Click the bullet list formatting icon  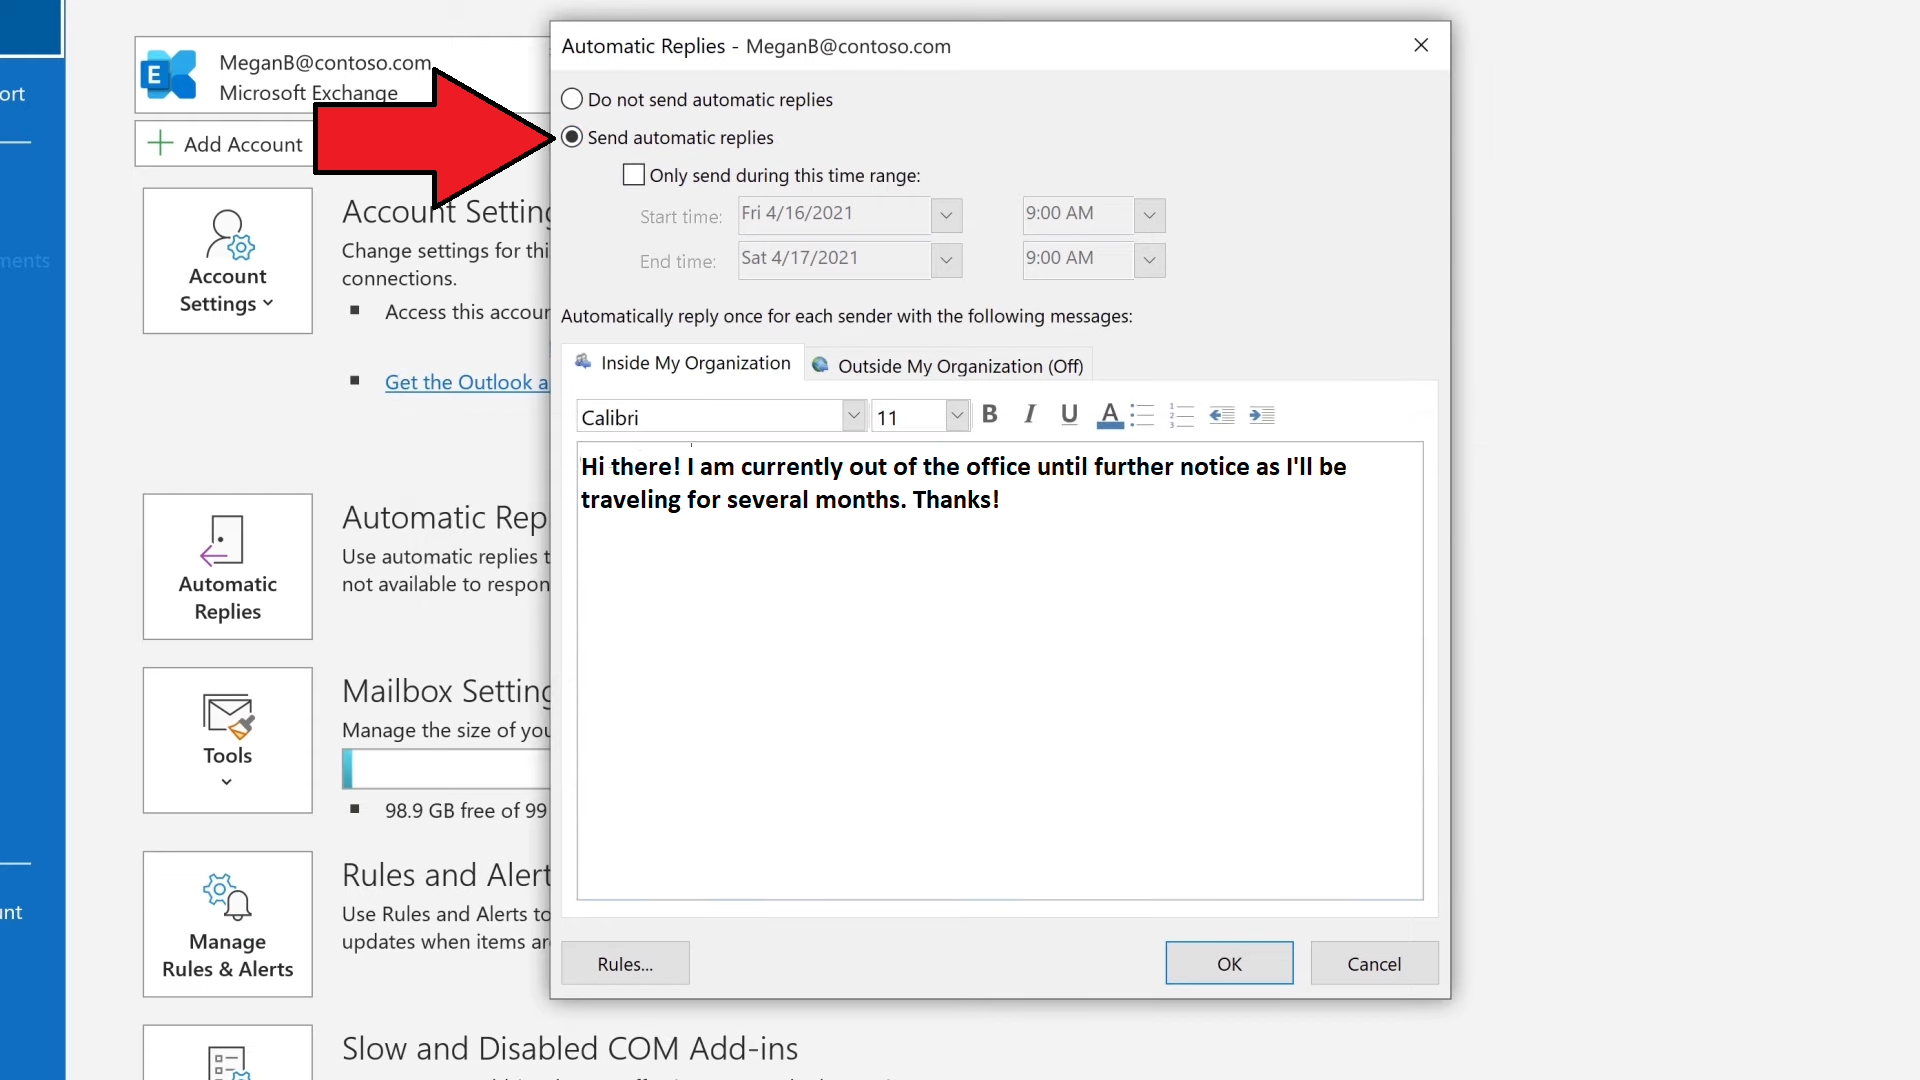pos(1142,414)
